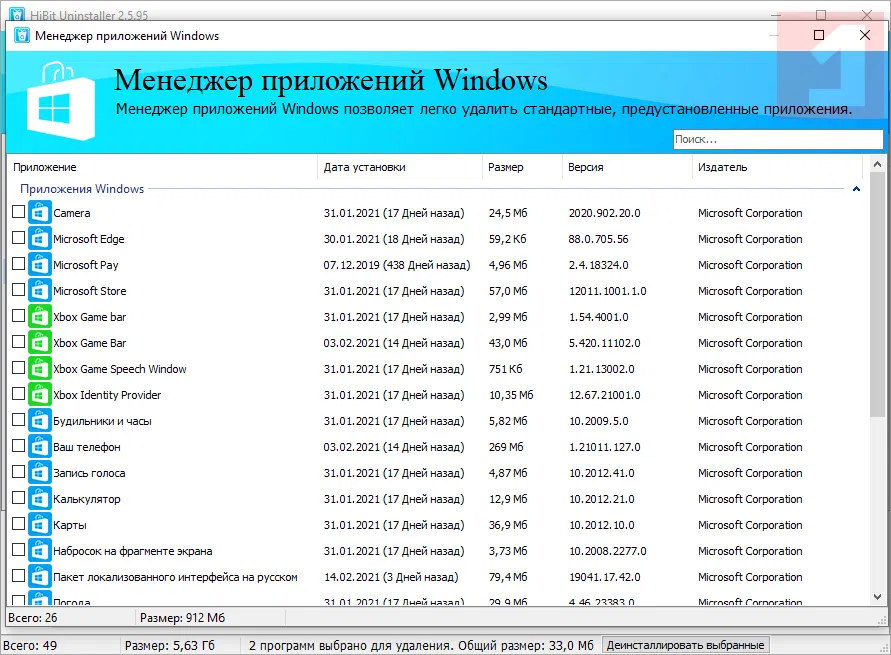This screenshot has height=655, width=891.
Task: Click the Размер: 912 Мб status entry
Action: (x=182, y=618)
